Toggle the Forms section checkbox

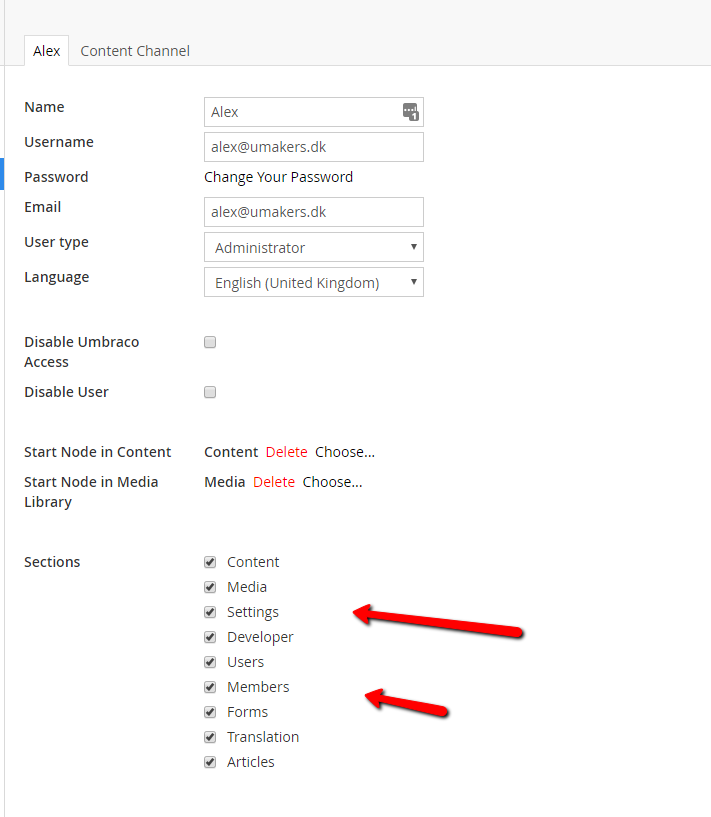[x=210, y=712]
